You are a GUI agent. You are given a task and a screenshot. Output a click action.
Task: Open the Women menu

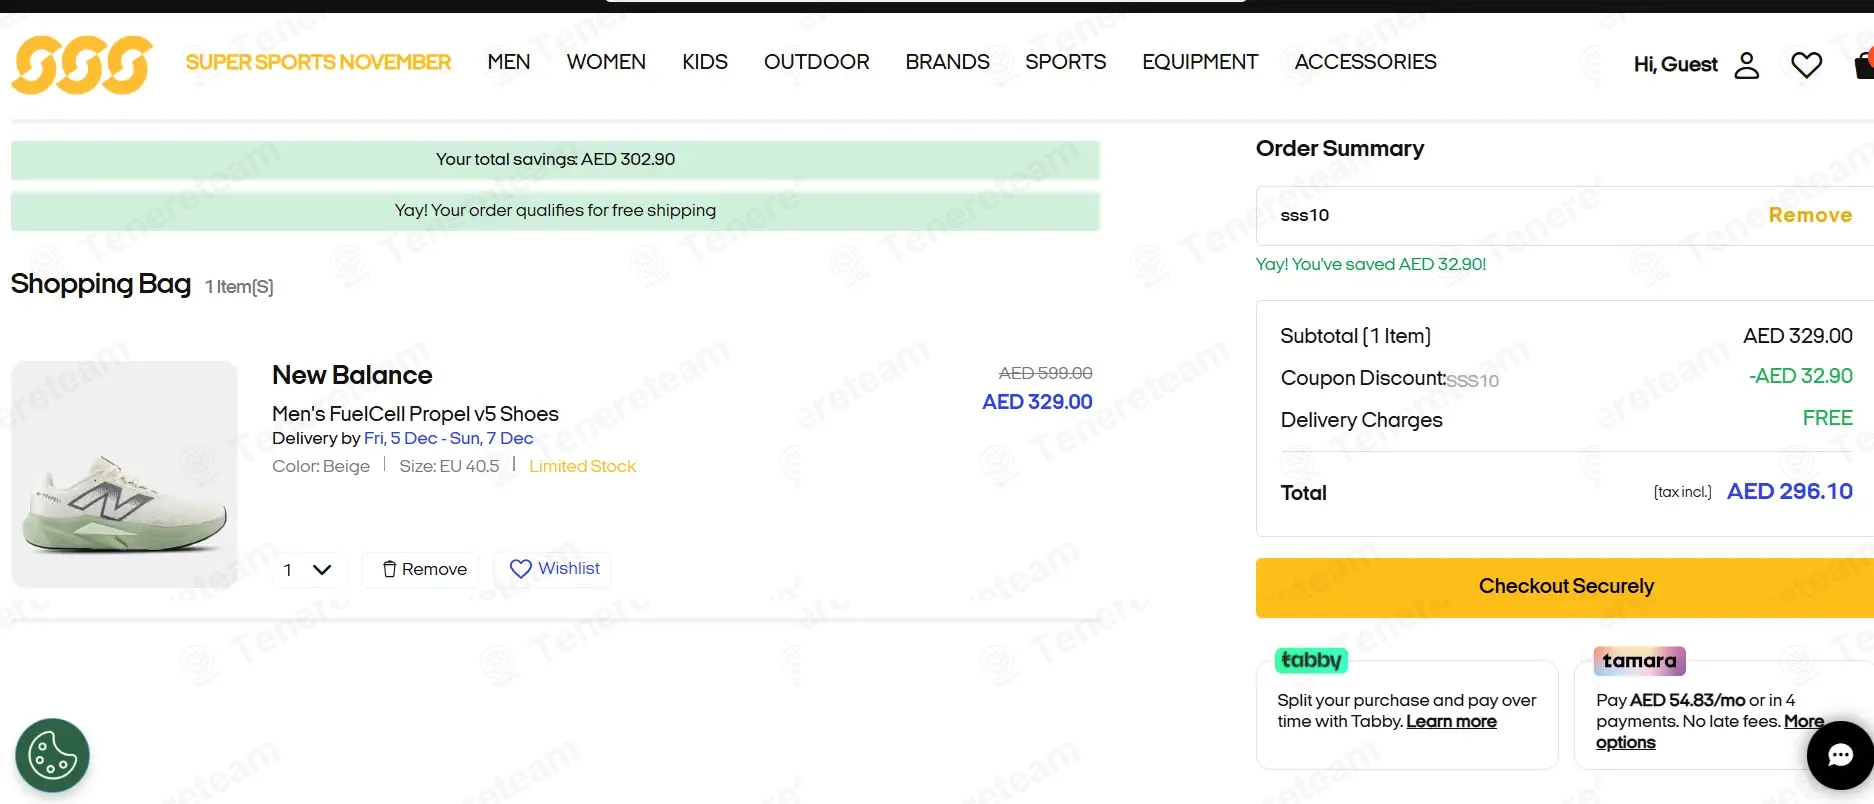(x=606, y=62)
